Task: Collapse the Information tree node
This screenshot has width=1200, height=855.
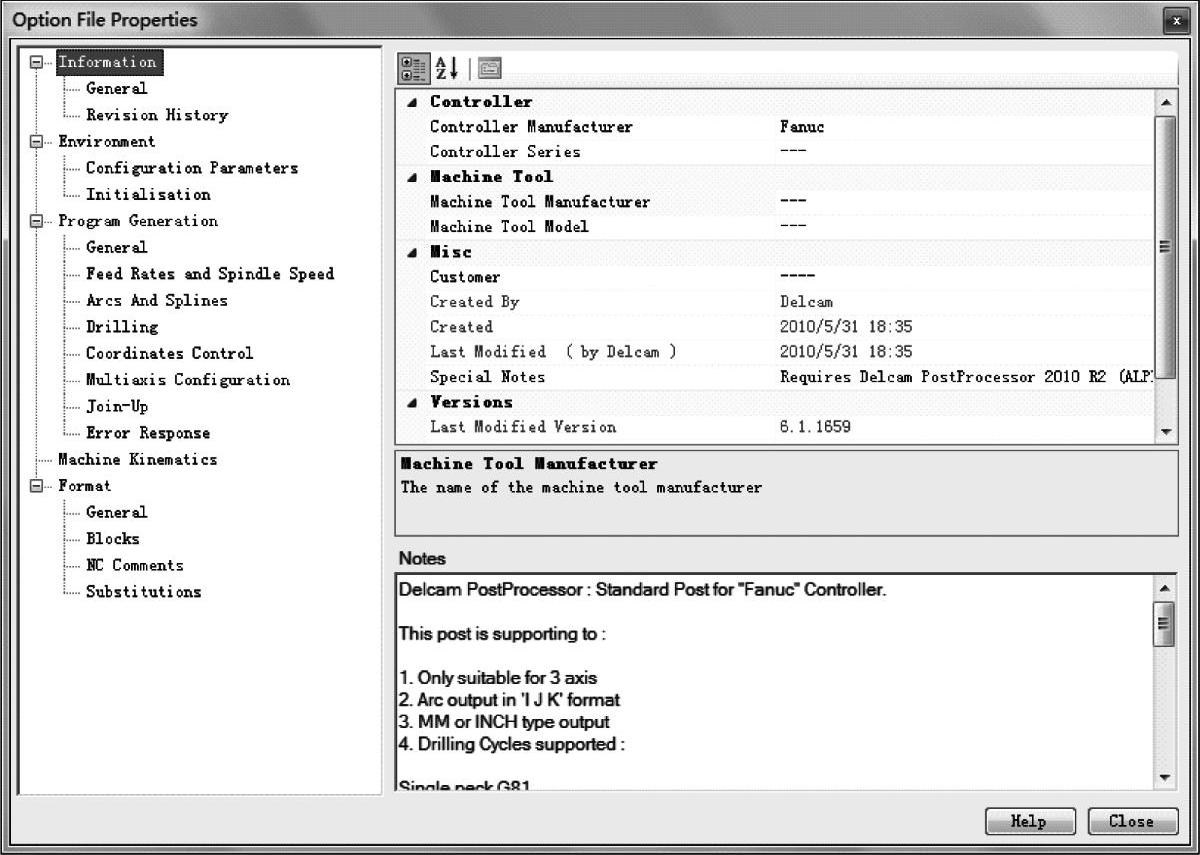Action: 38,62
